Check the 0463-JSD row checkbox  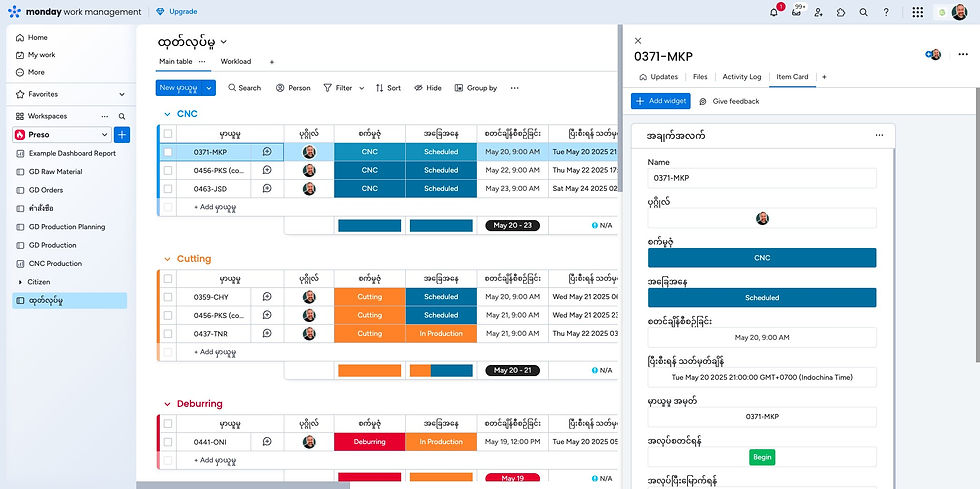pos(168,188)
